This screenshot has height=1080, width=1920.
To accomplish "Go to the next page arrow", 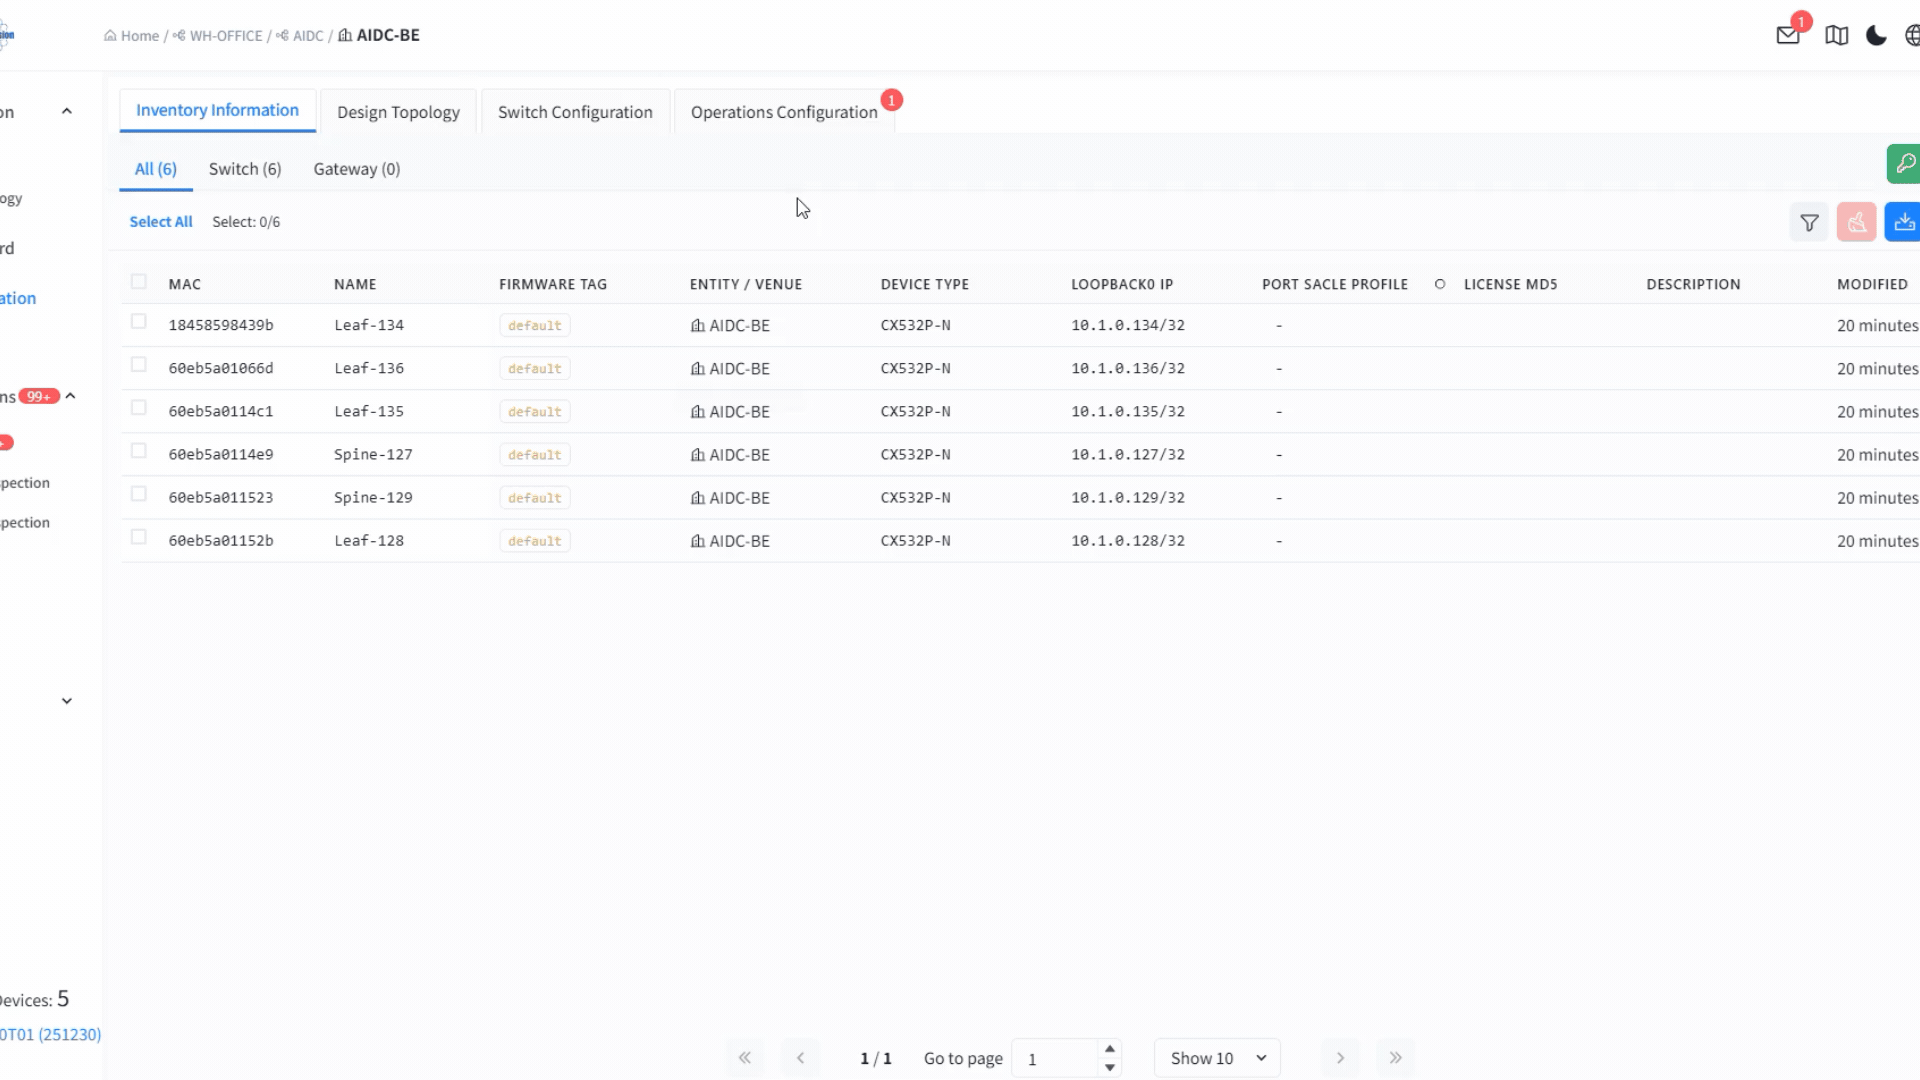I will pos(1340,1058).
